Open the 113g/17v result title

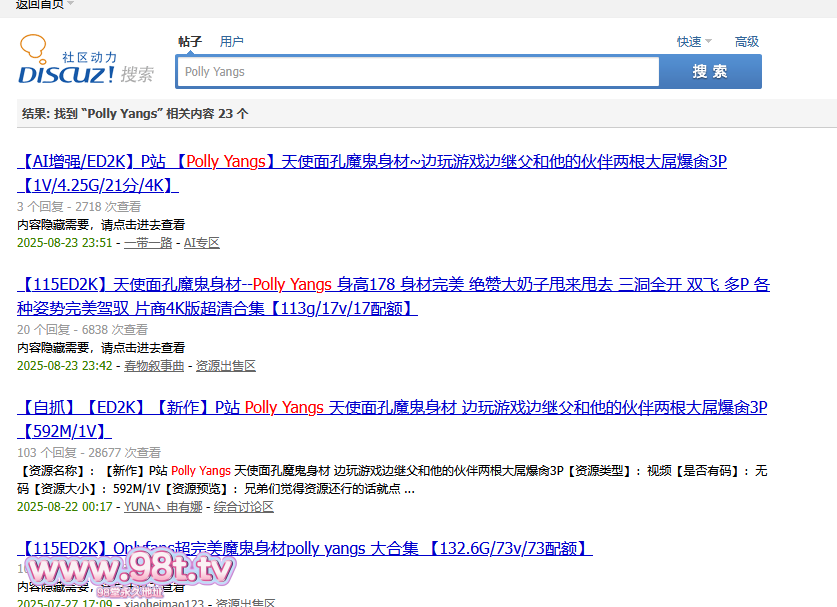pyautogui.click(x=393, y=296)
